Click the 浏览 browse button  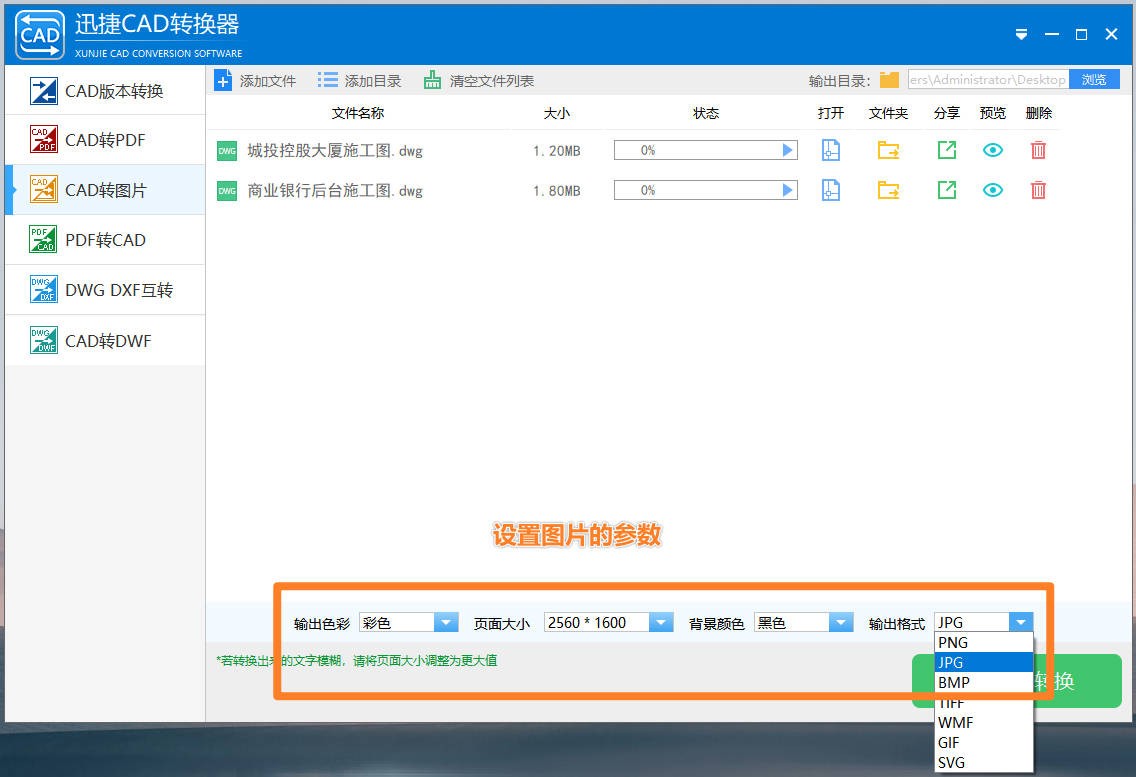(x=1095, y=79)
